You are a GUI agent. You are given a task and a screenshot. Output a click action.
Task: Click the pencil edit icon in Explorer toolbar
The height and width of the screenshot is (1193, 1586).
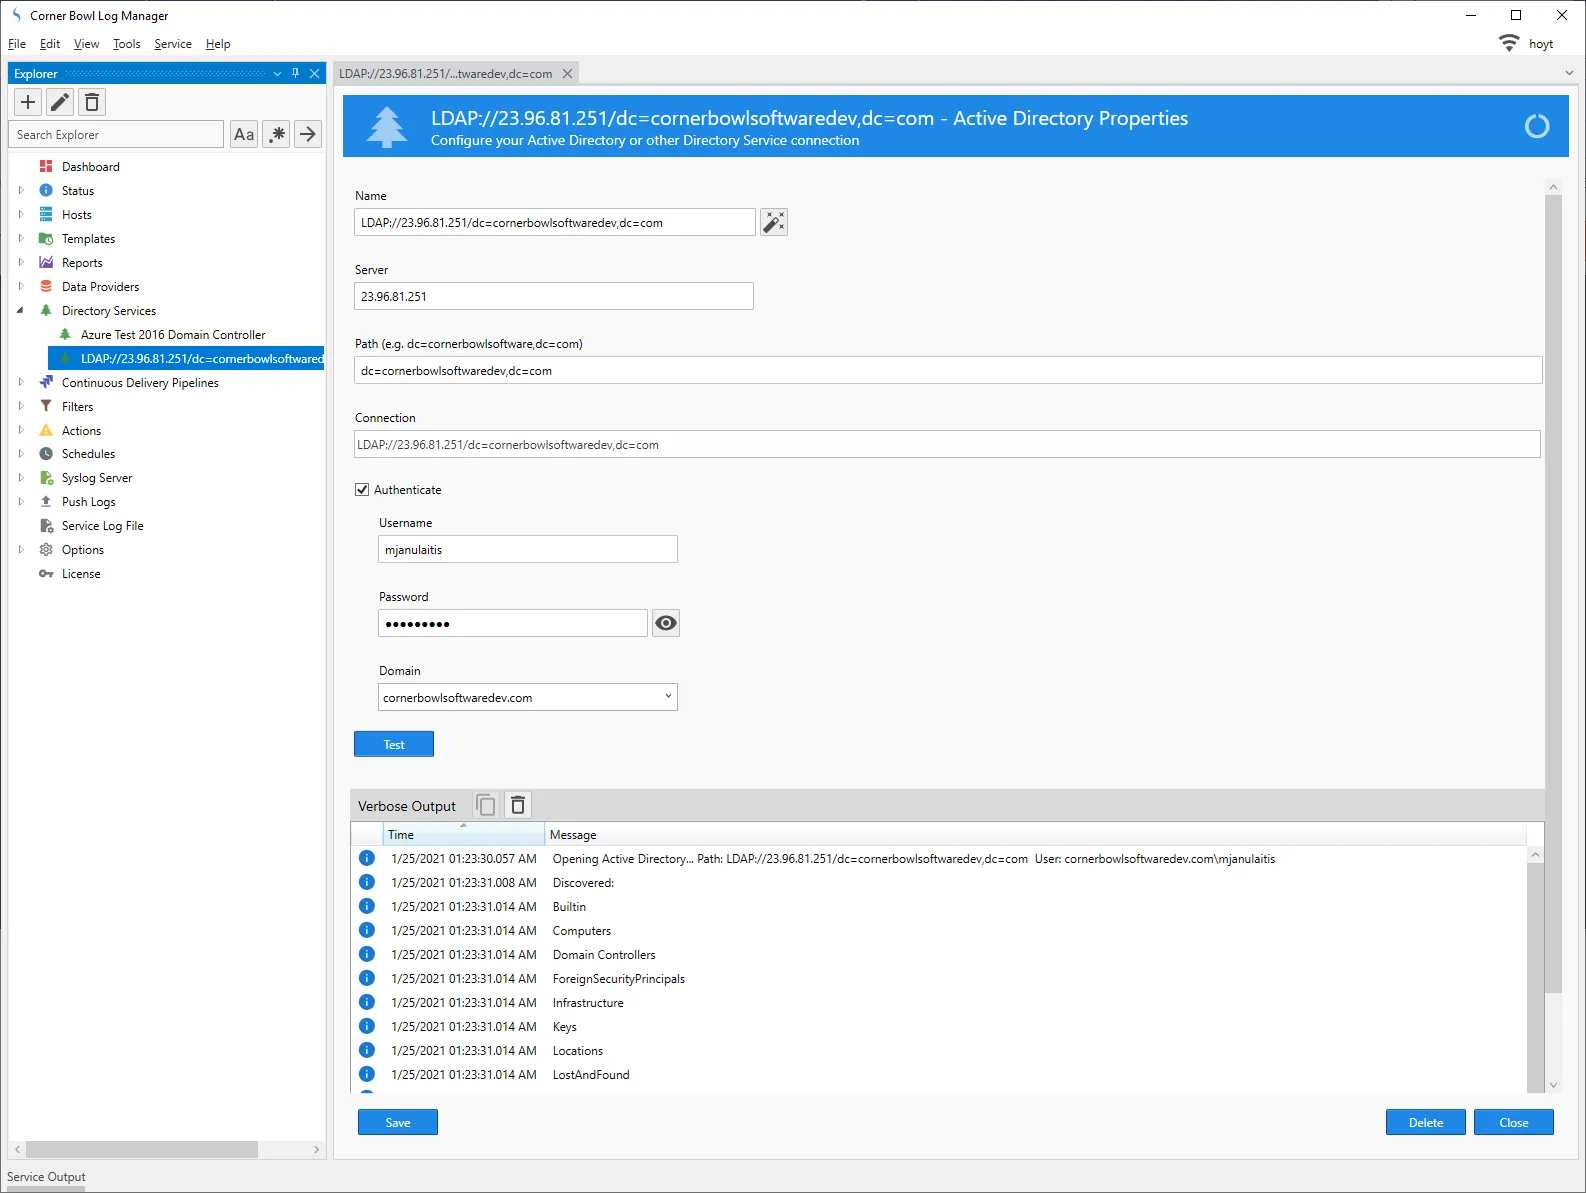60,102
